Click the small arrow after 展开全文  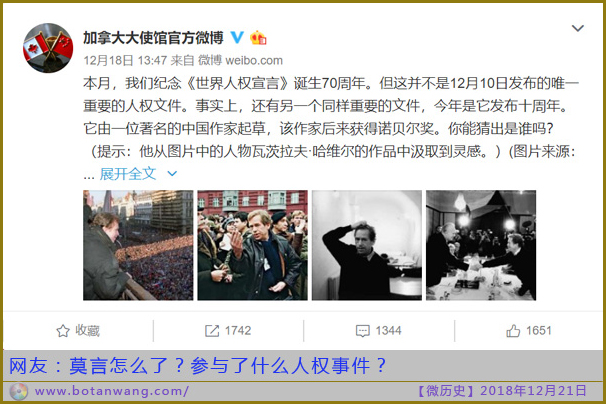pos(172,174)
